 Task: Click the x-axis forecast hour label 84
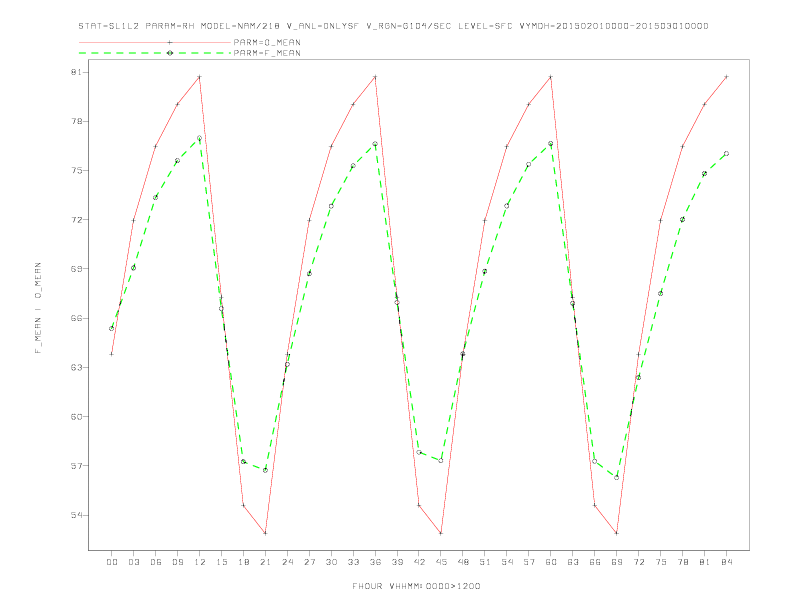(x=726, y=562)
